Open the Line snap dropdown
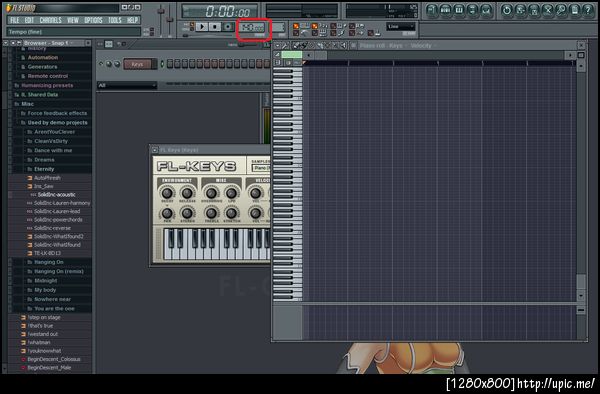Screen dimensions: 600x394 tap(401, 26)
